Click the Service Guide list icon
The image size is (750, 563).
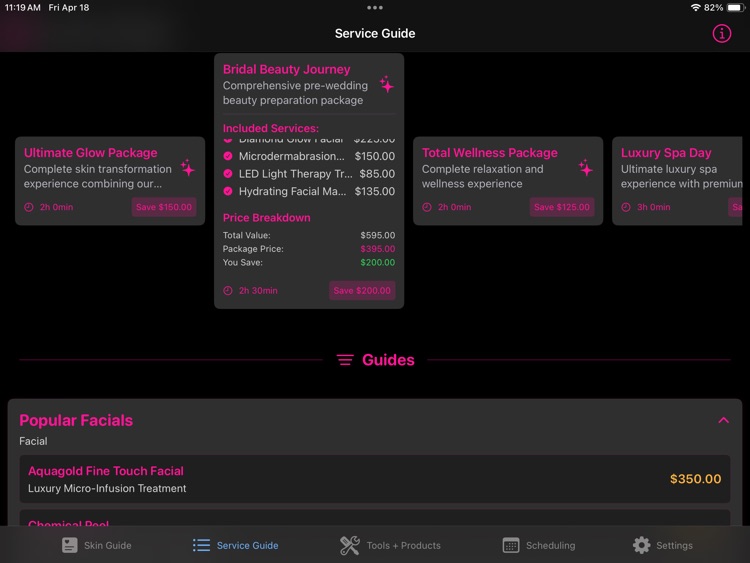pyautogui.click(x=201, y=545)
